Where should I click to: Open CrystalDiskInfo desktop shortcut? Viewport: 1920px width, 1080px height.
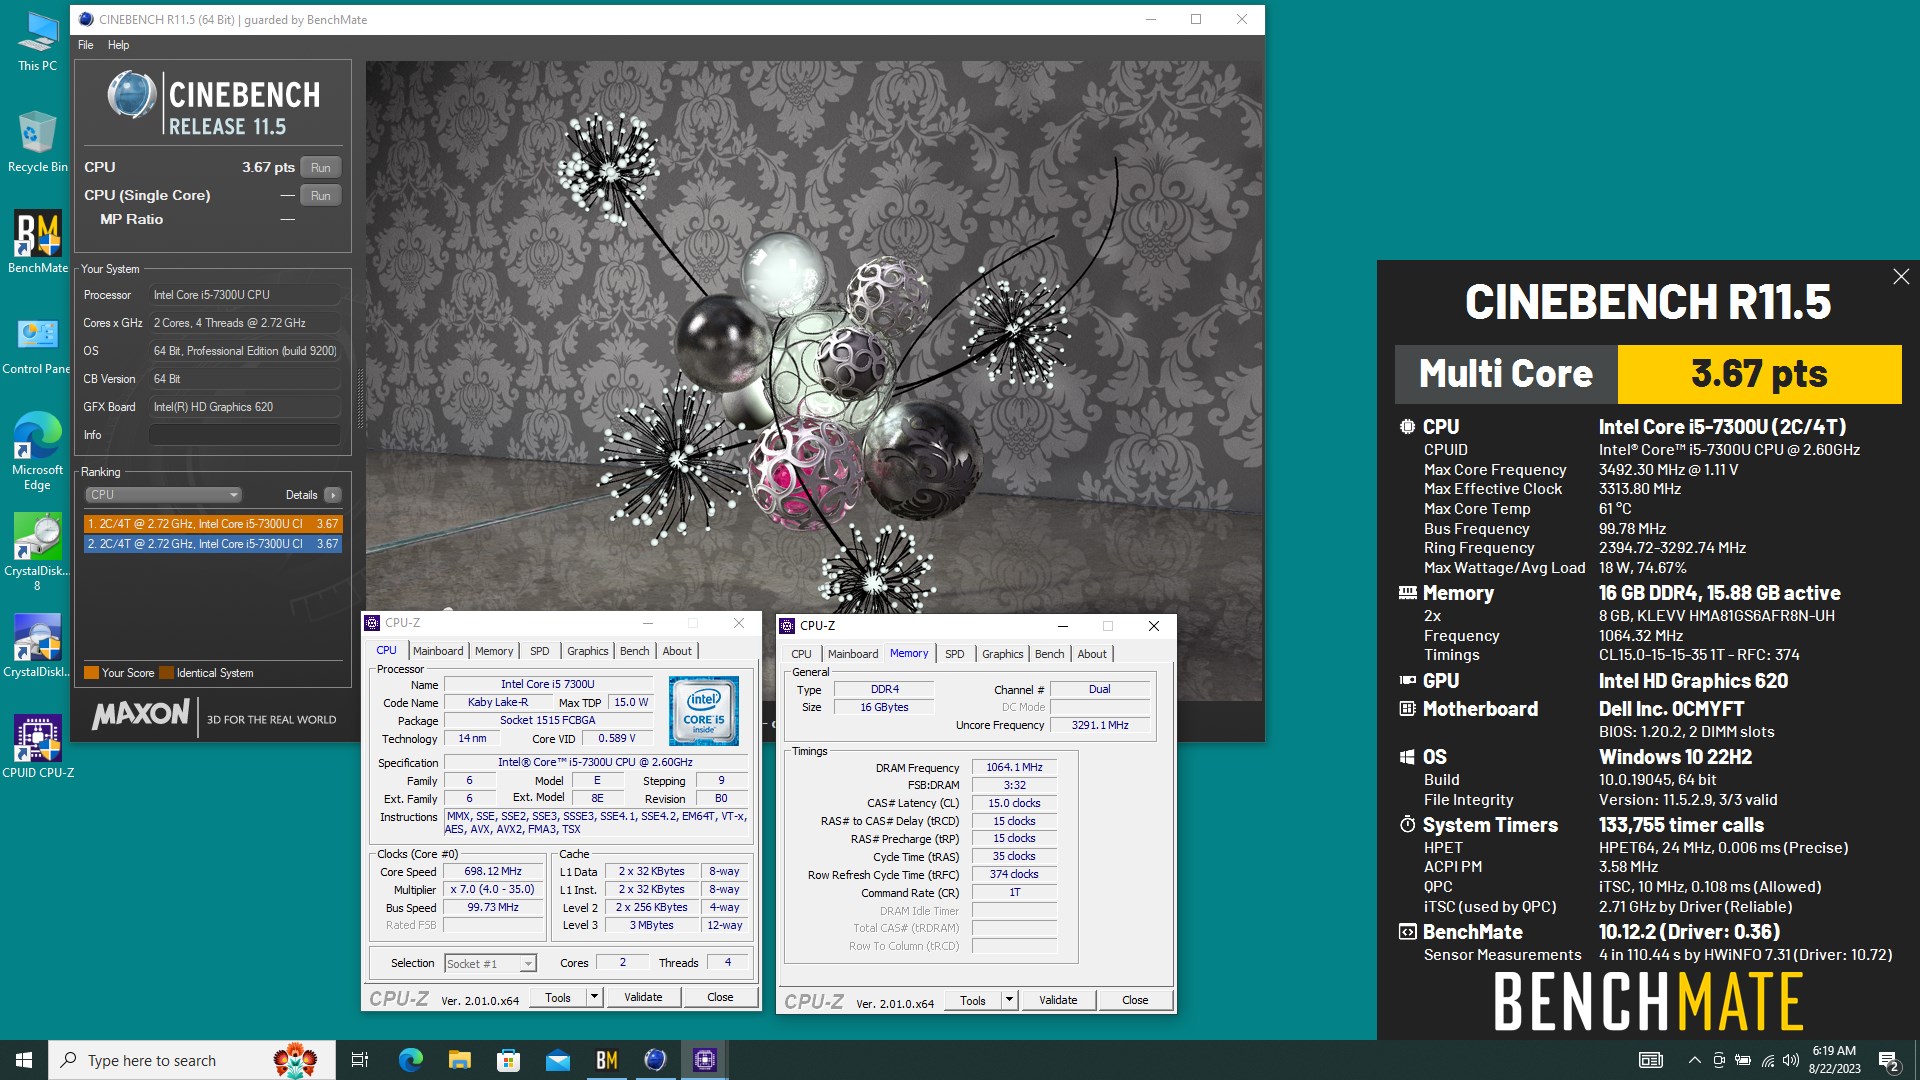click(37, 646)
